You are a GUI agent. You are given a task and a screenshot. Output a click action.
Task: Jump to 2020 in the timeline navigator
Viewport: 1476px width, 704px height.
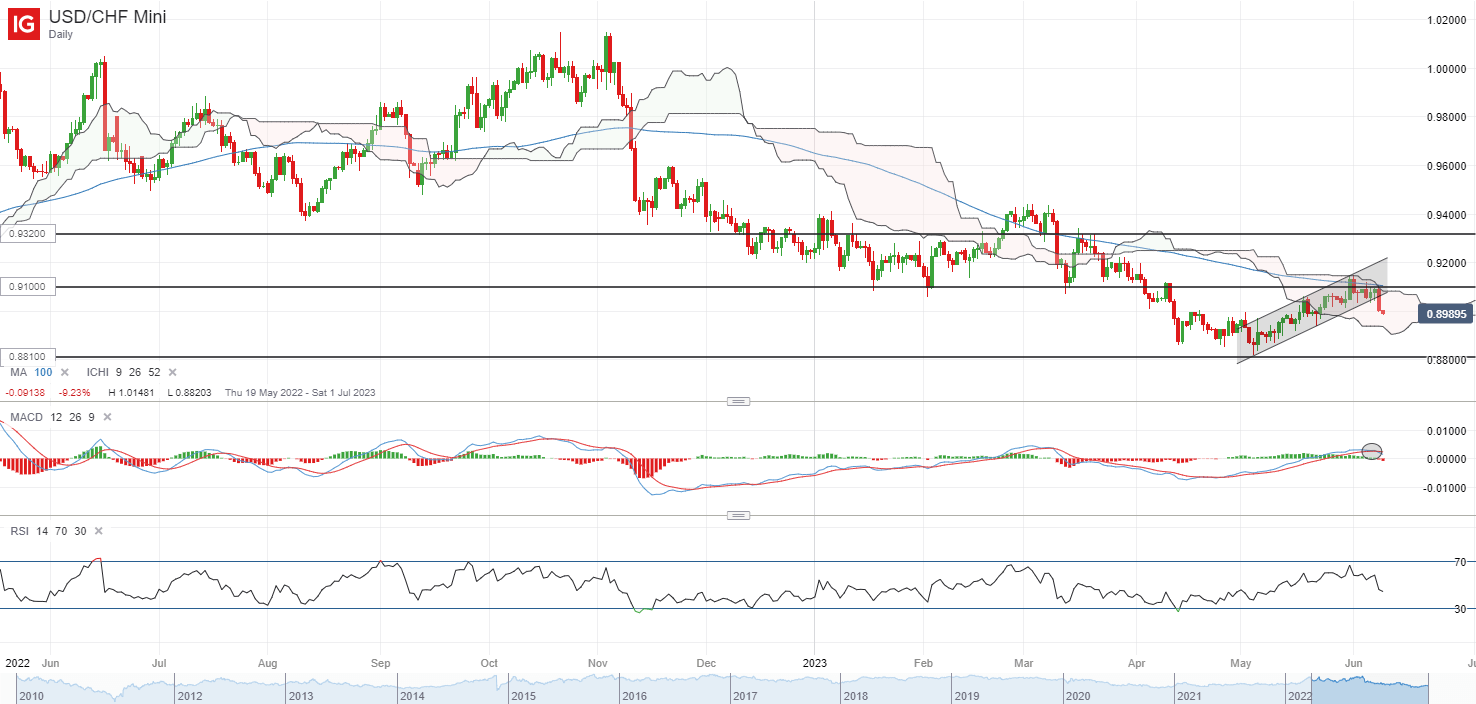pos(1078,694)
